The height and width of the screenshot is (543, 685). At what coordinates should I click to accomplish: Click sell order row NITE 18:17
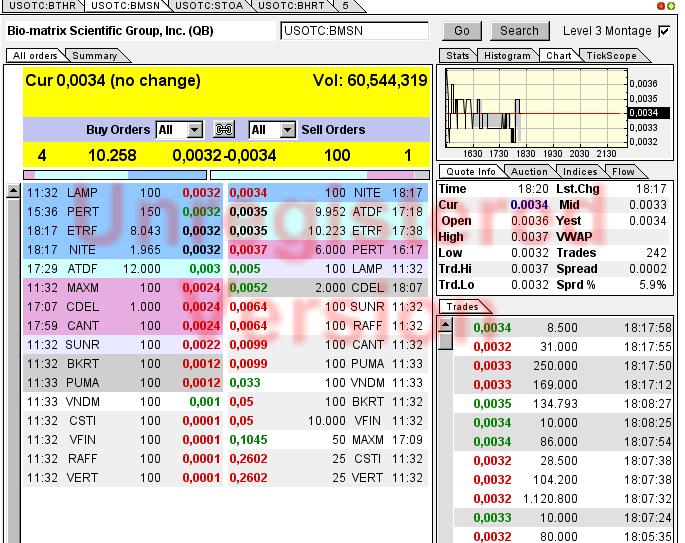click(328, 193)
